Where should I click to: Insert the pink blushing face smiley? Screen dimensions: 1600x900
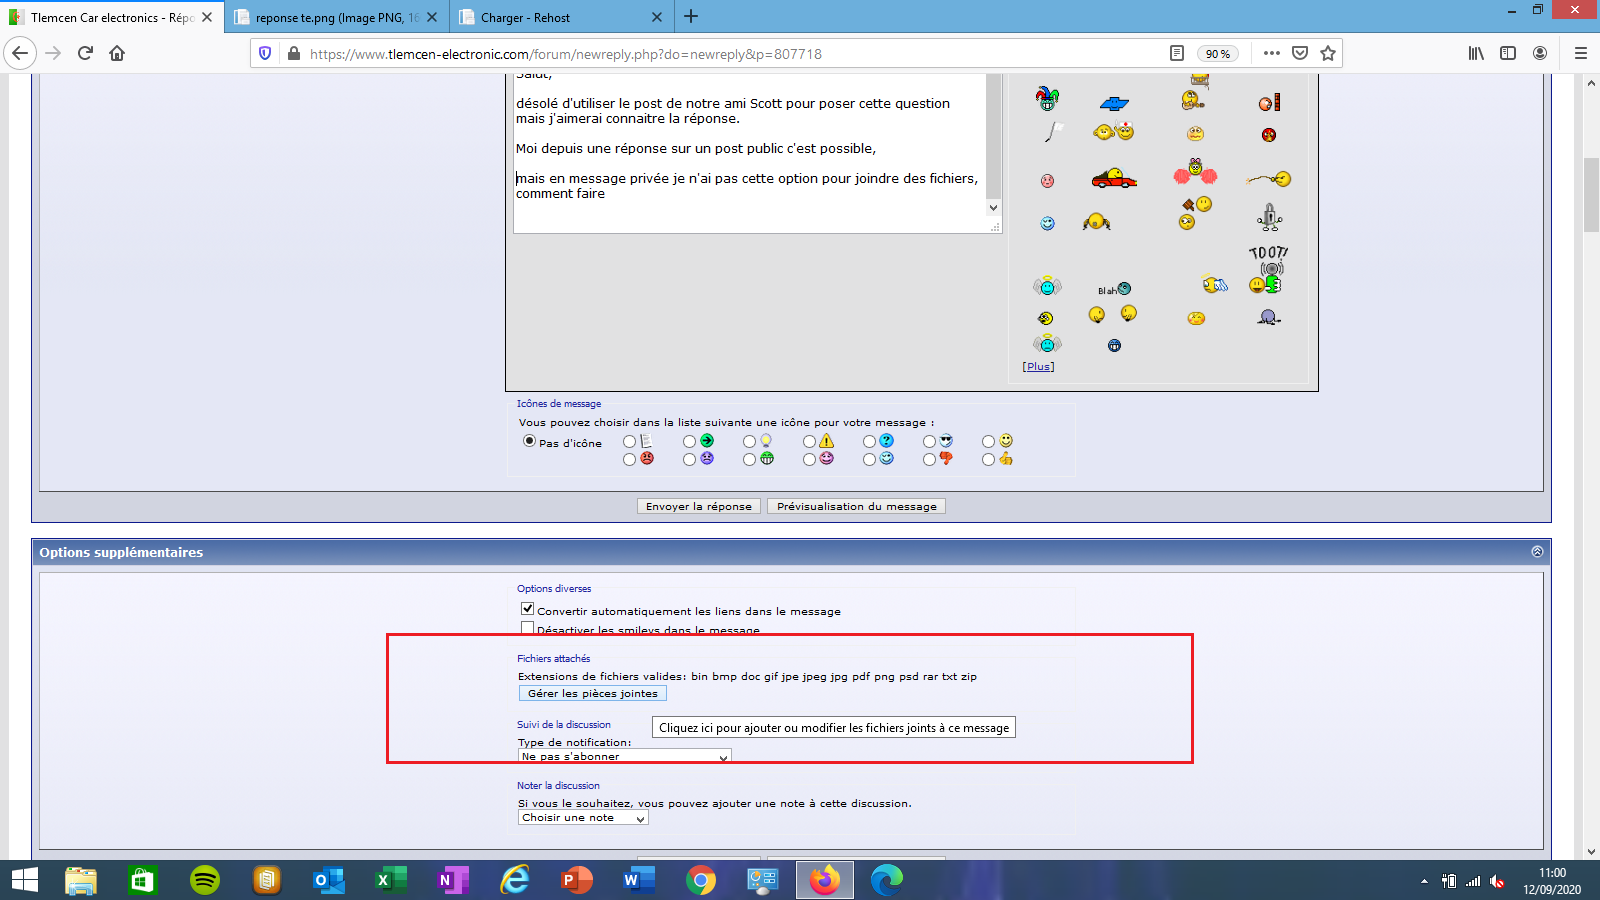[x=1047, y=181]
